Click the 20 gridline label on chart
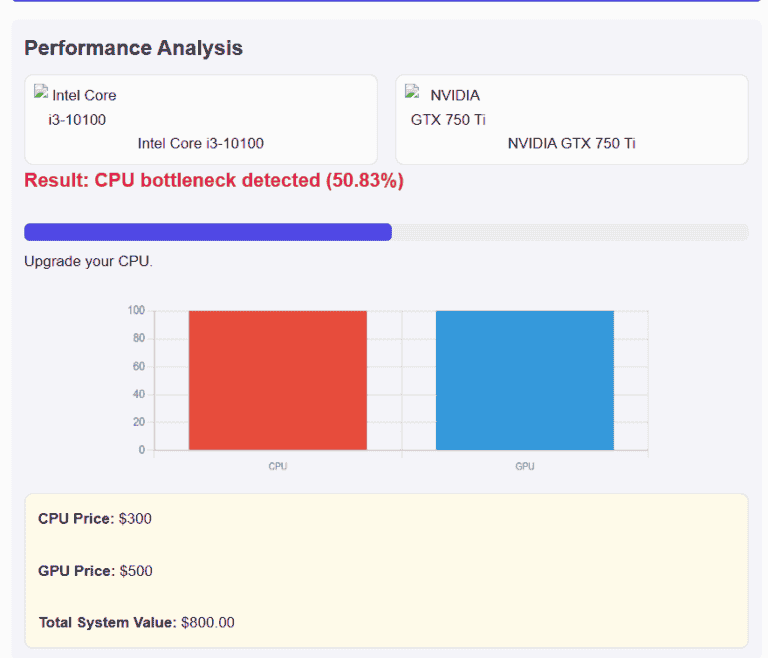The height and width of the screenshot is (658, 768). [x=138, y=422]
